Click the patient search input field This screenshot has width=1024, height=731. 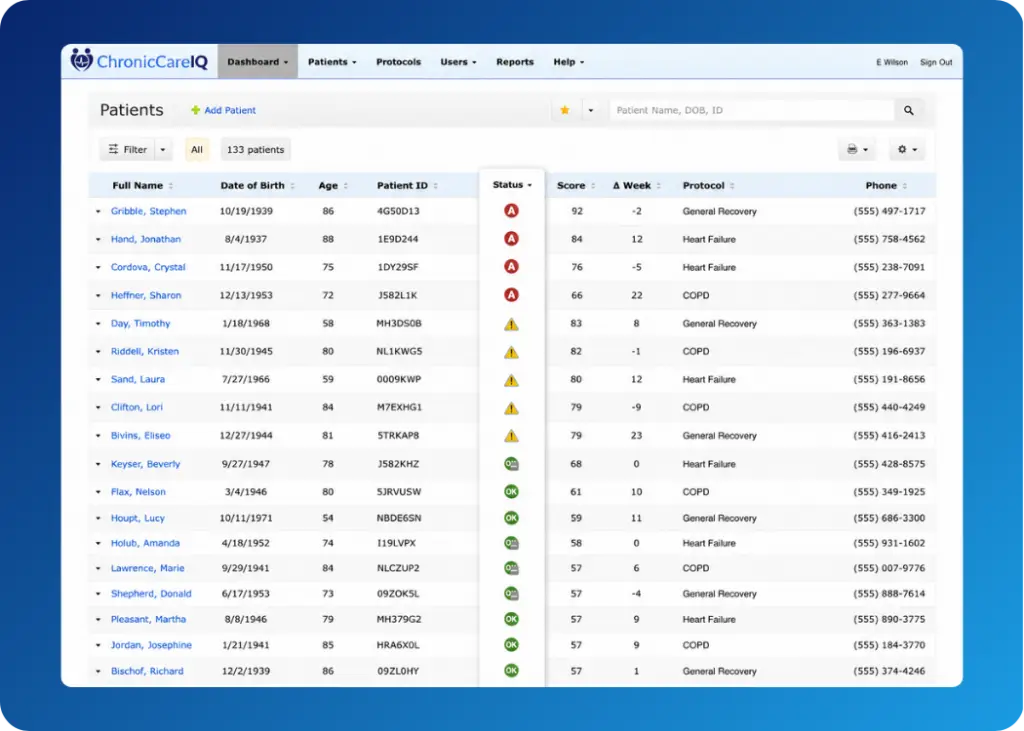(751, 110)
